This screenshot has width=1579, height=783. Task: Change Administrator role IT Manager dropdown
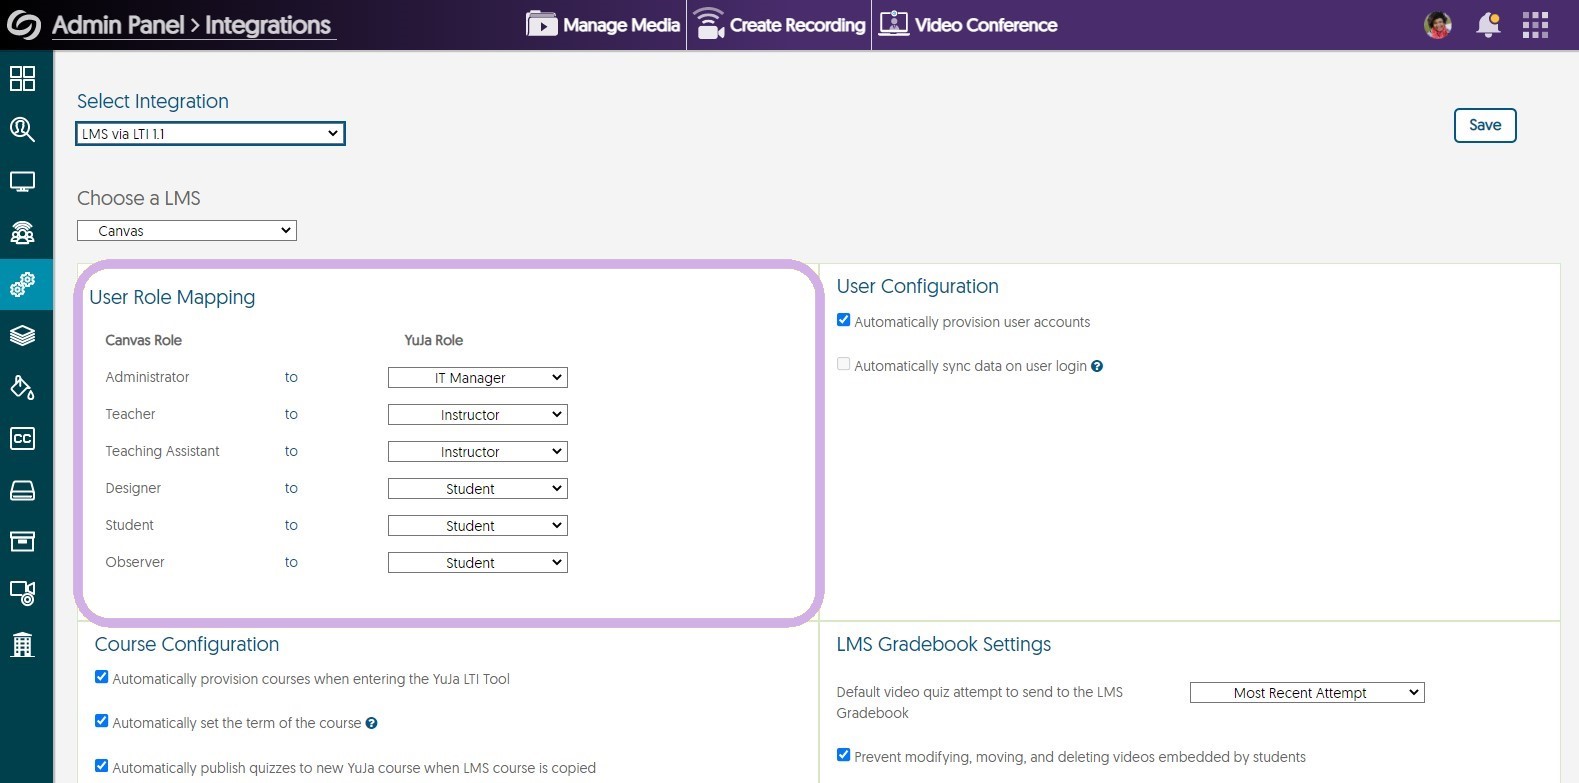(x=477, y=378)
